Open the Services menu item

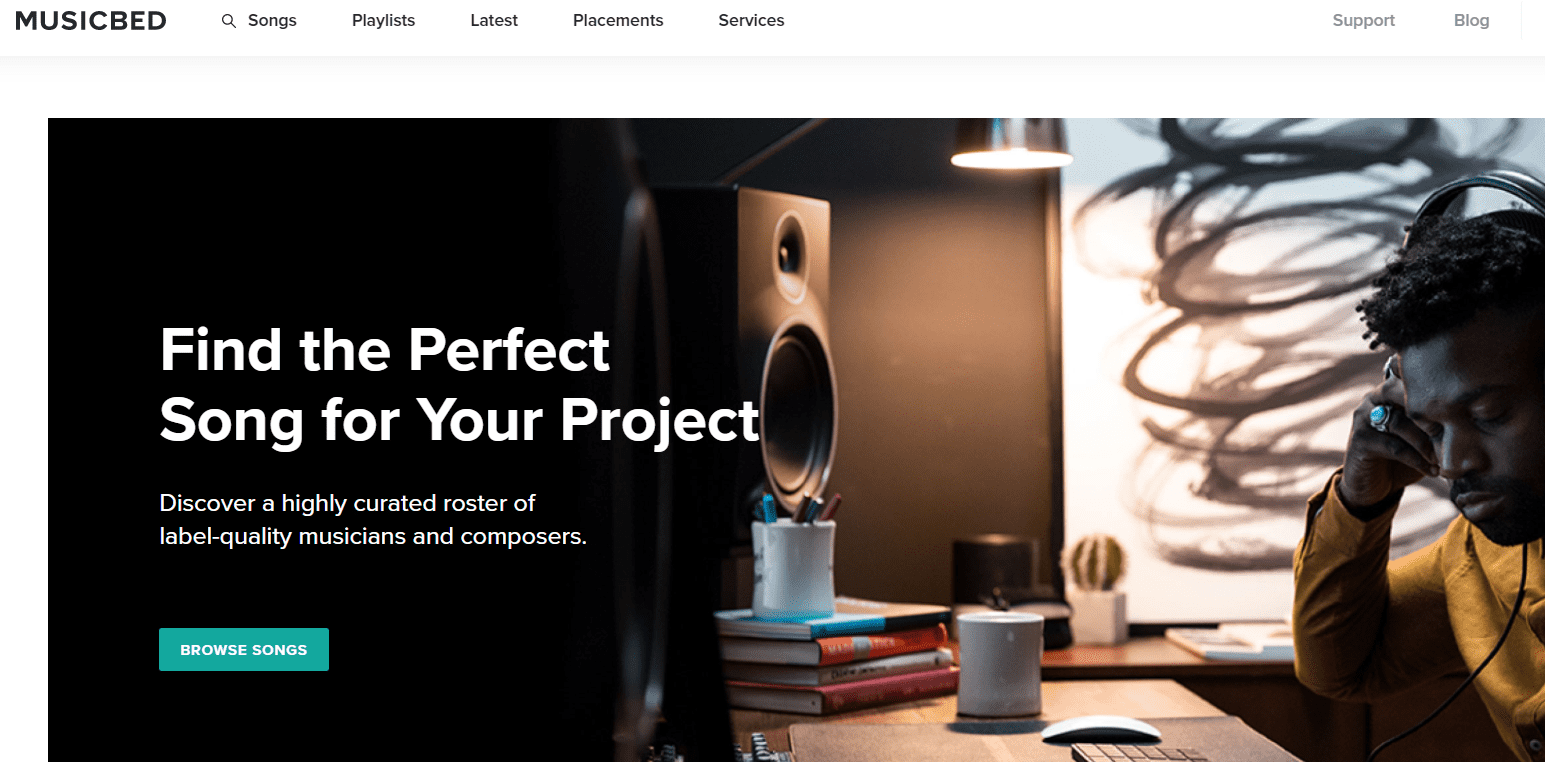pos(751,20)
